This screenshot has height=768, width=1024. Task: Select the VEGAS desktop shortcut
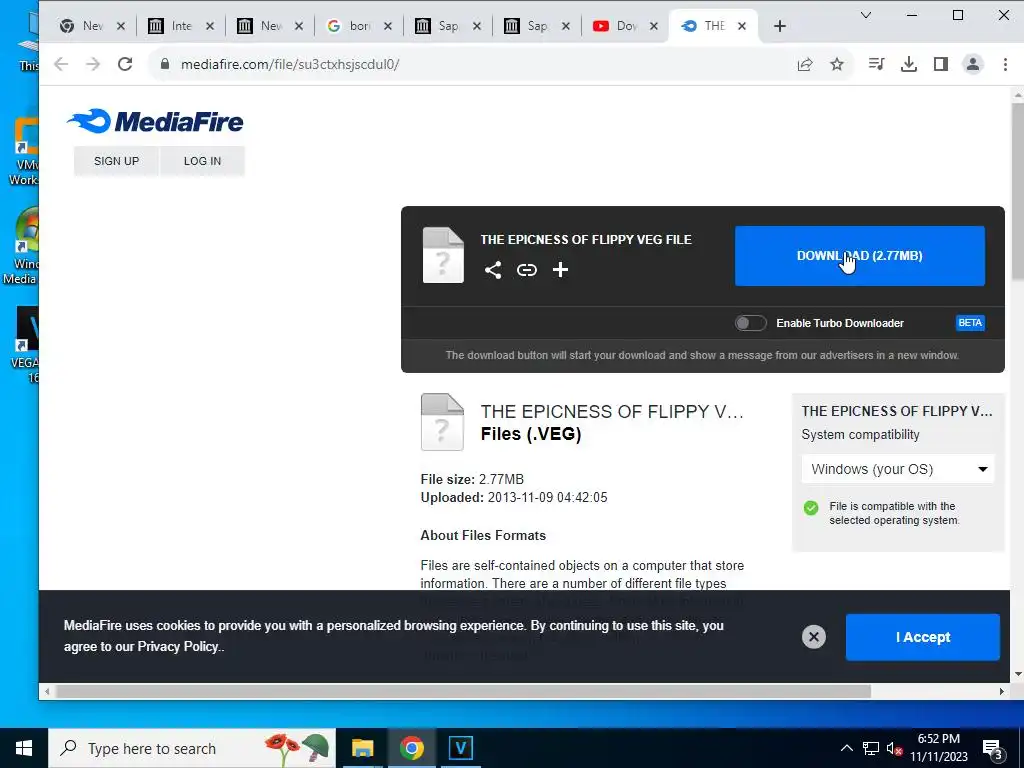[x=25, y=345]
